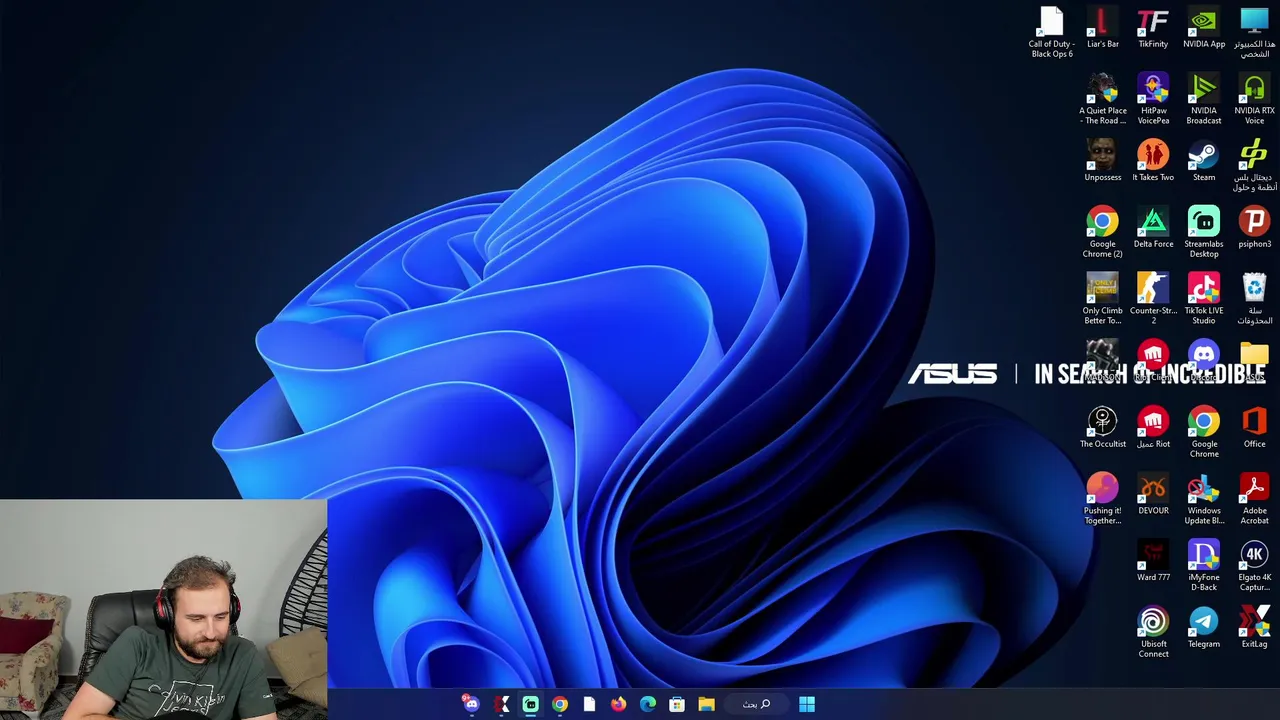Viewport: 1280px width, 720px height.
Task: Open TikTok LIVE Studio
Action: click(1204, 298)
